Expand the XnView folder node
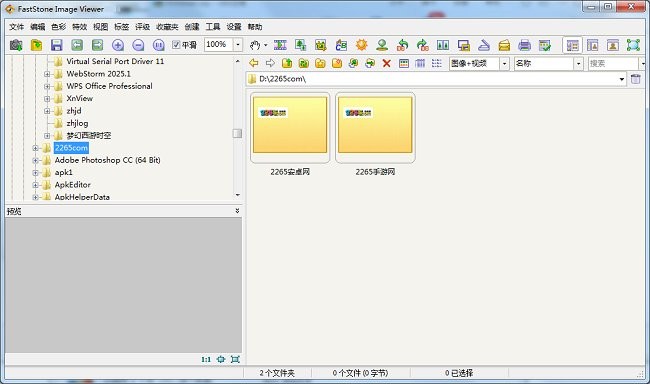Screen dimensions: 650x384 47,99
